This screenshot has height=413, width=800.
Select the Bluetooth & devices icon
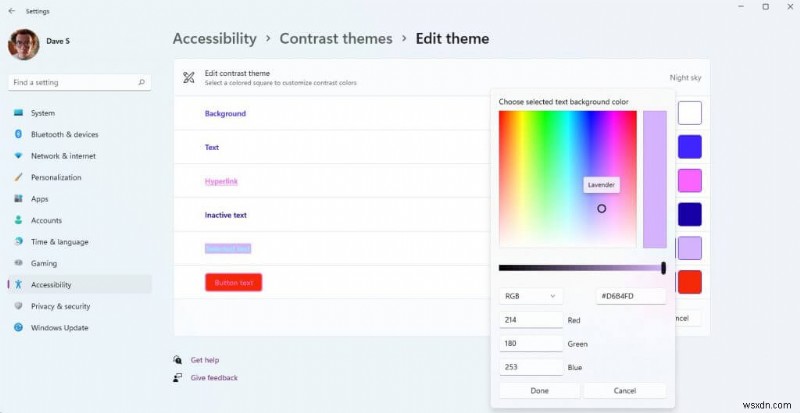18,134
